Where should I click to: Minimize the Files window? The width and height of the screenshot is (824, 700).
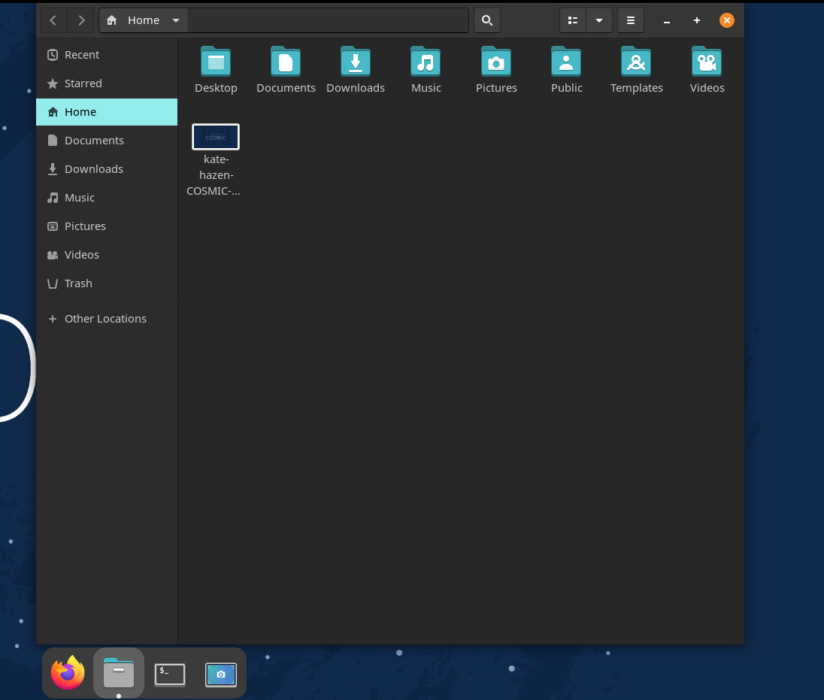click(666, 20)
